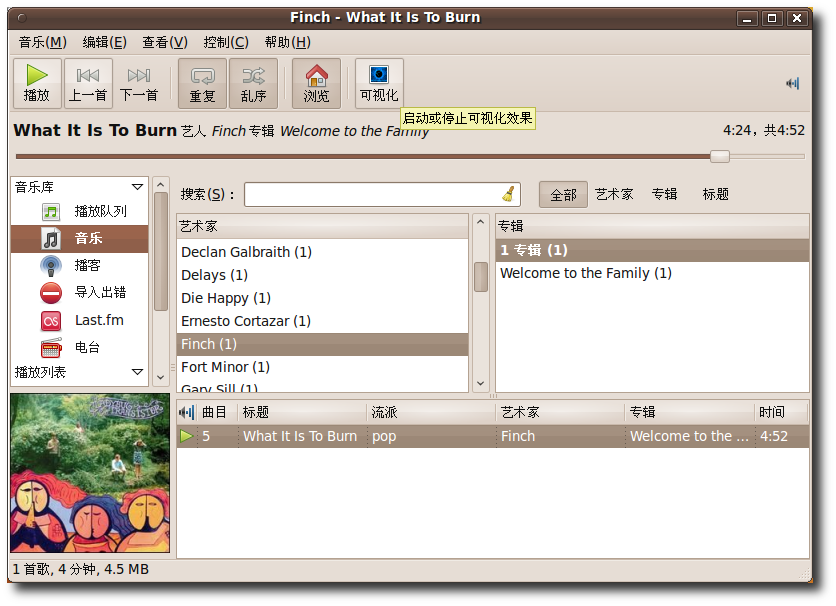The width and height of the screenshot is (836, 606).
Task: Open the 播客 podcasts source
Action: coord(79,265)
